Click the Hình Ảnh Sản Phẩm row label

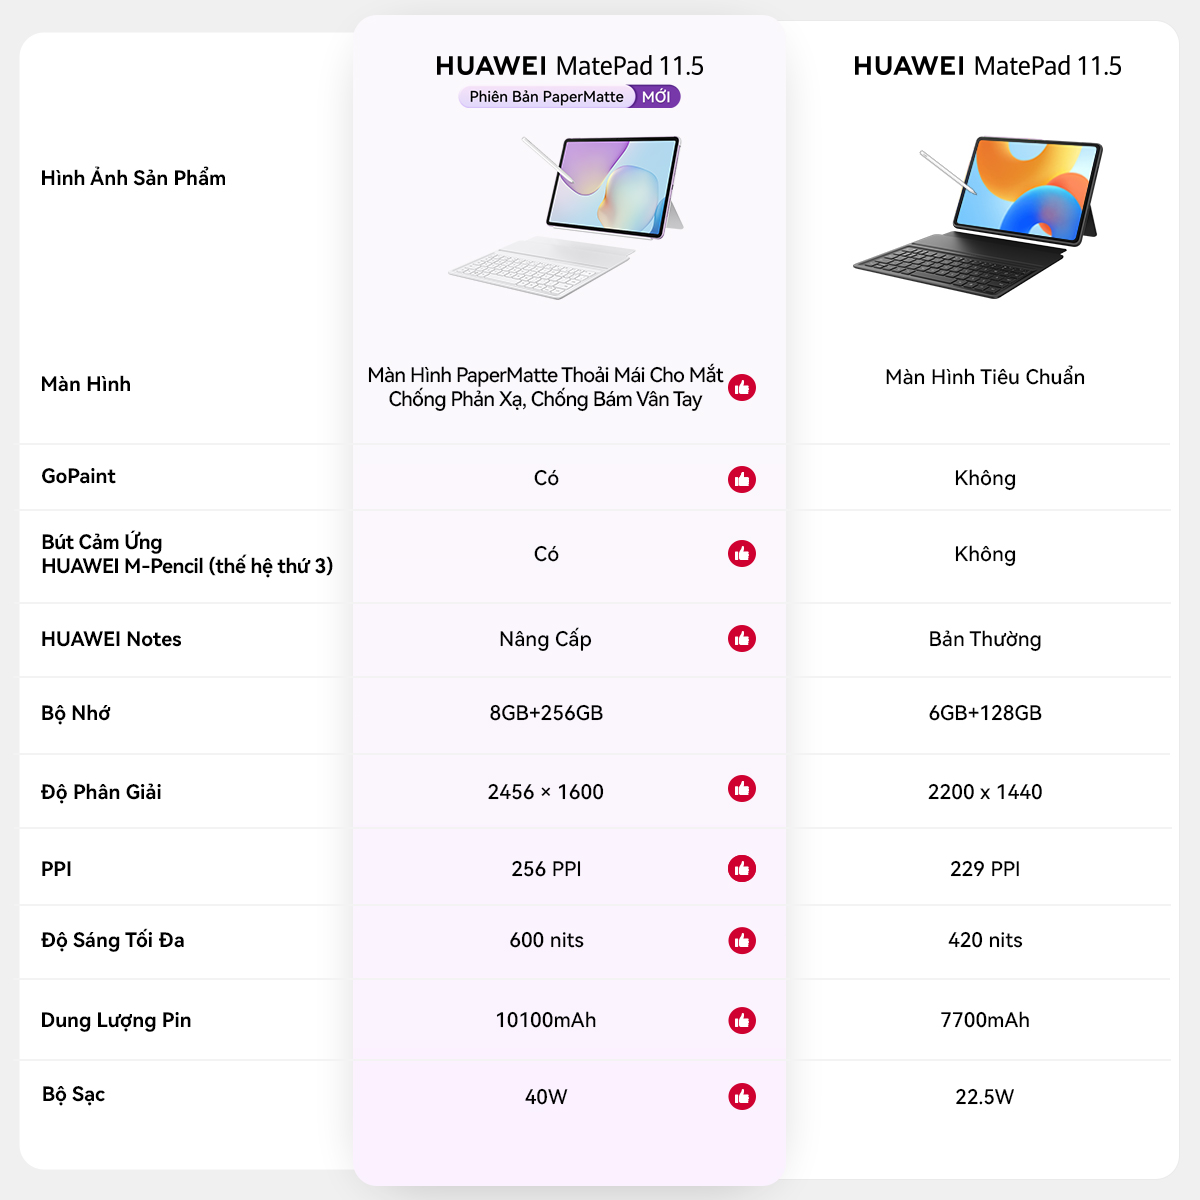133,178
